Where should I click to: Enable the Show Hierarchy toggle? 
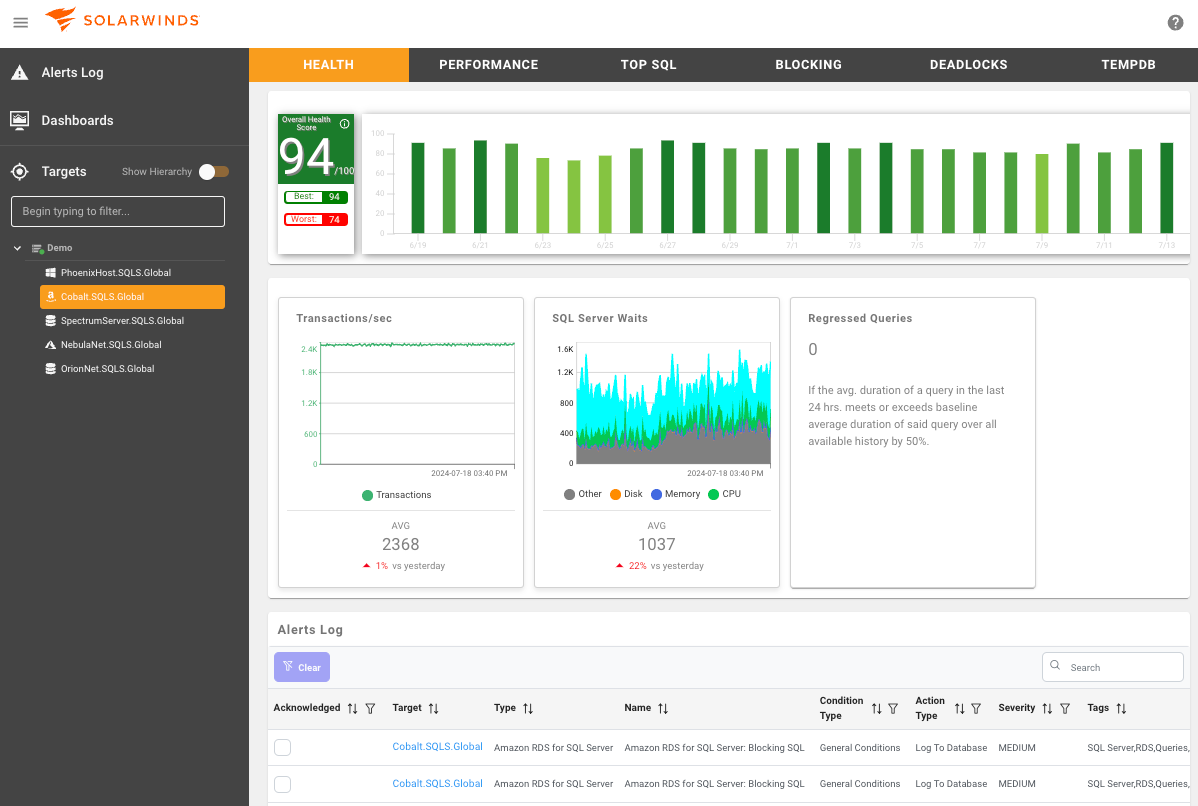(x=214, y=171)
